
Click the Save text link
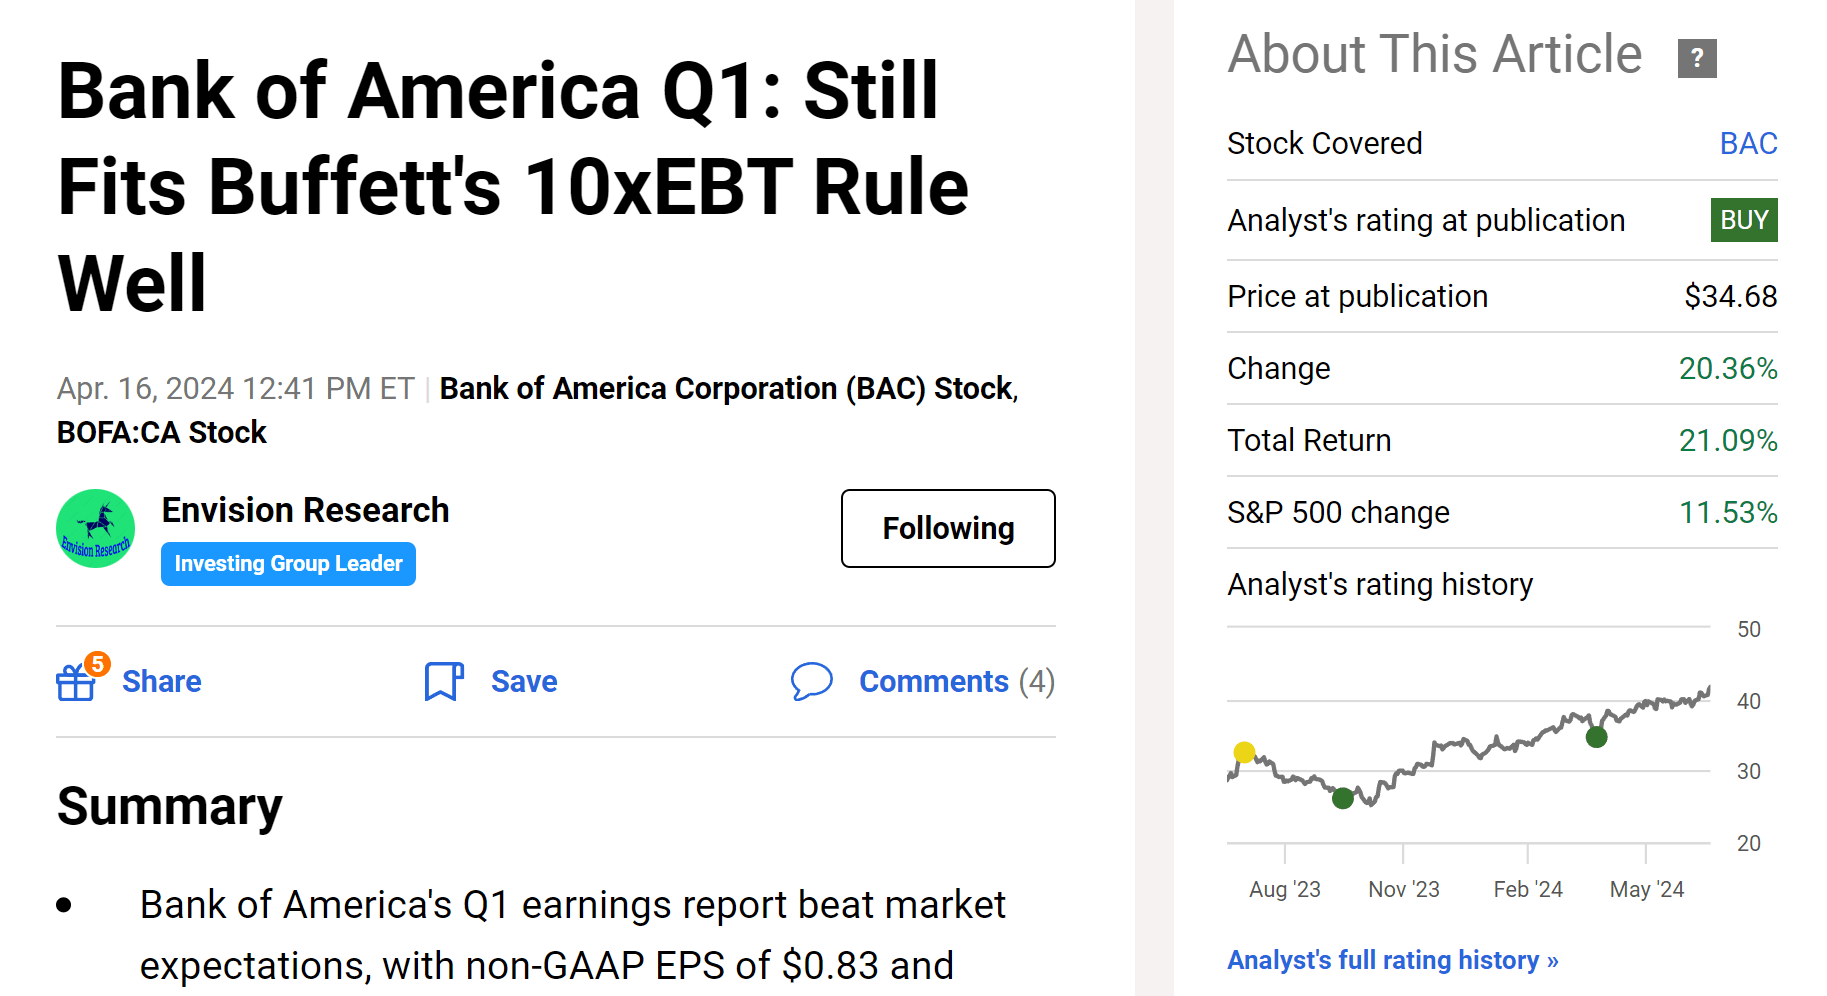pyautogui.click(x=524, y=681)
